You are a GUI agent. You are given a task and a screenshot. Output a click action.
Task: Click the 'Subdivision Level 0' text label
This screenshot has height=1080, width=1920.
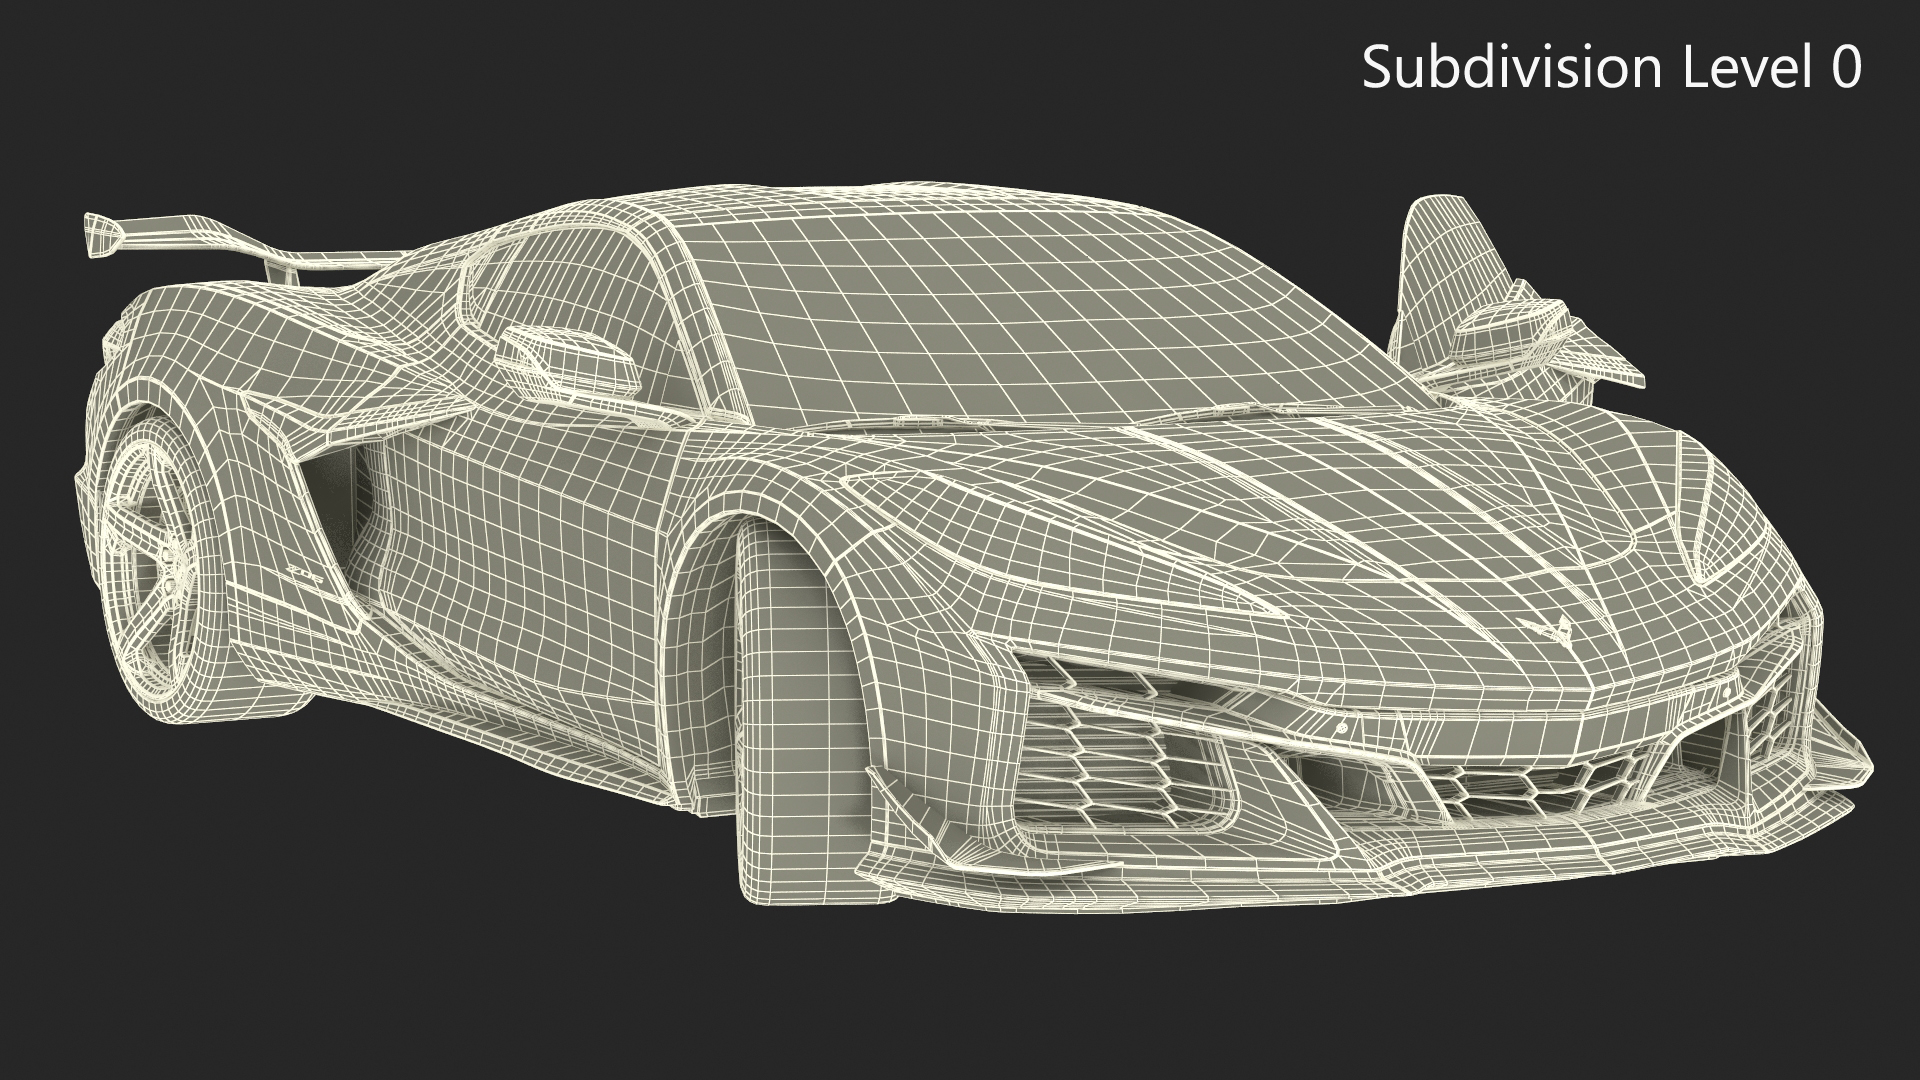pos(1612,69)
